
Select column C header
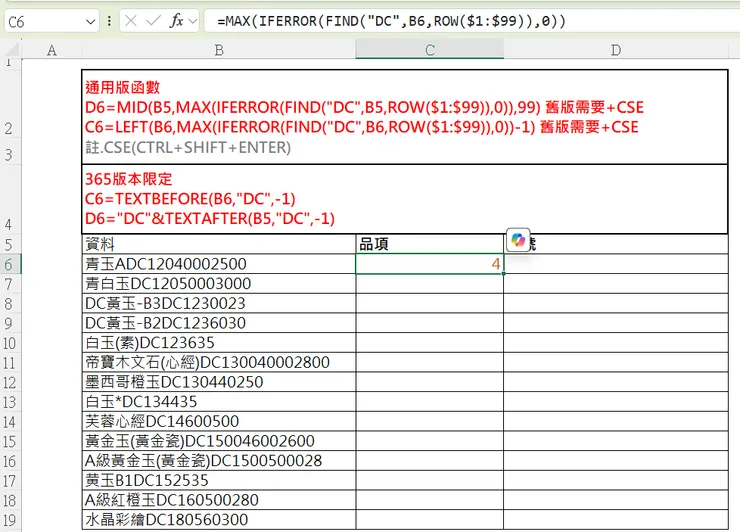429,50
